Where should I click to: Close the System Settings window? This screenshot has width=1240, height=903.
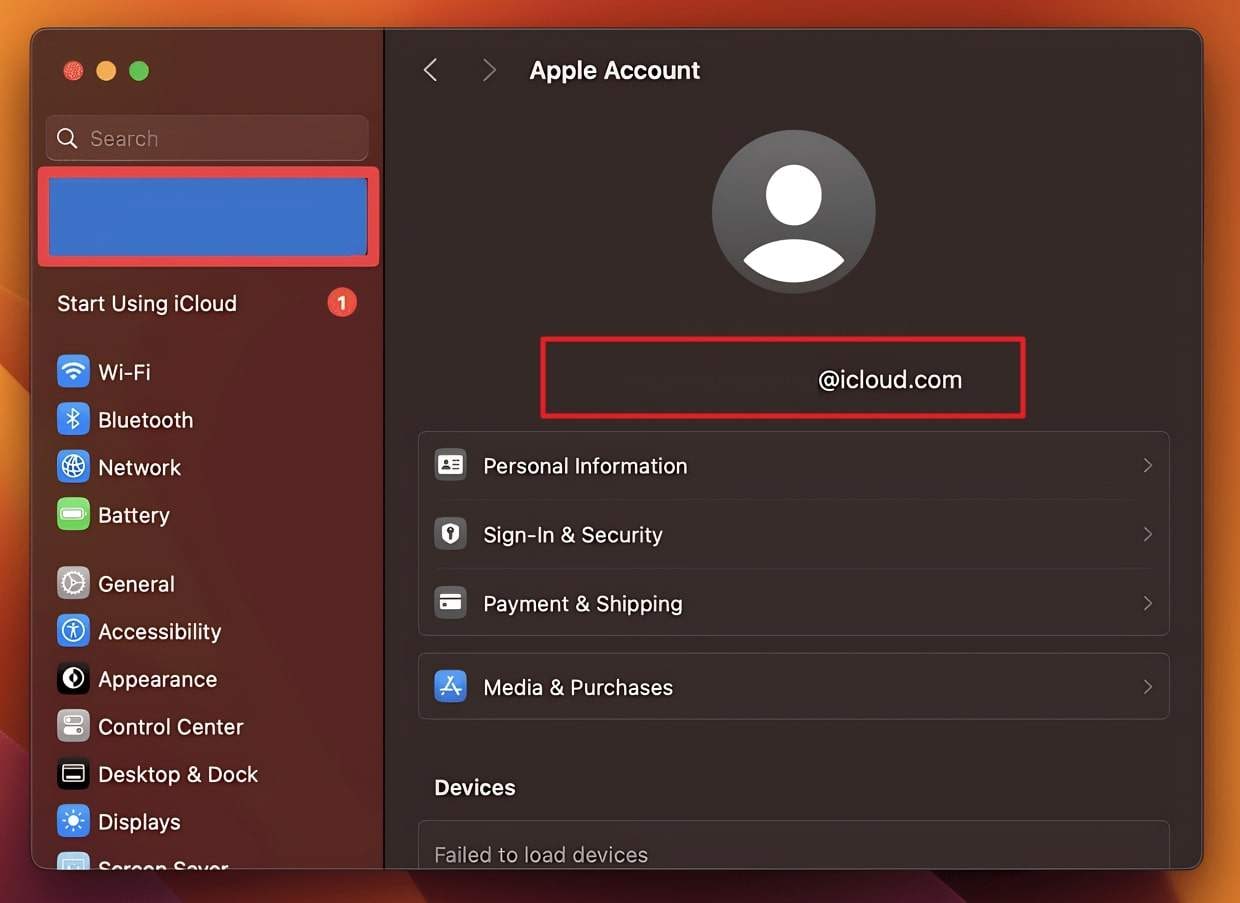[x=73, y=71]
